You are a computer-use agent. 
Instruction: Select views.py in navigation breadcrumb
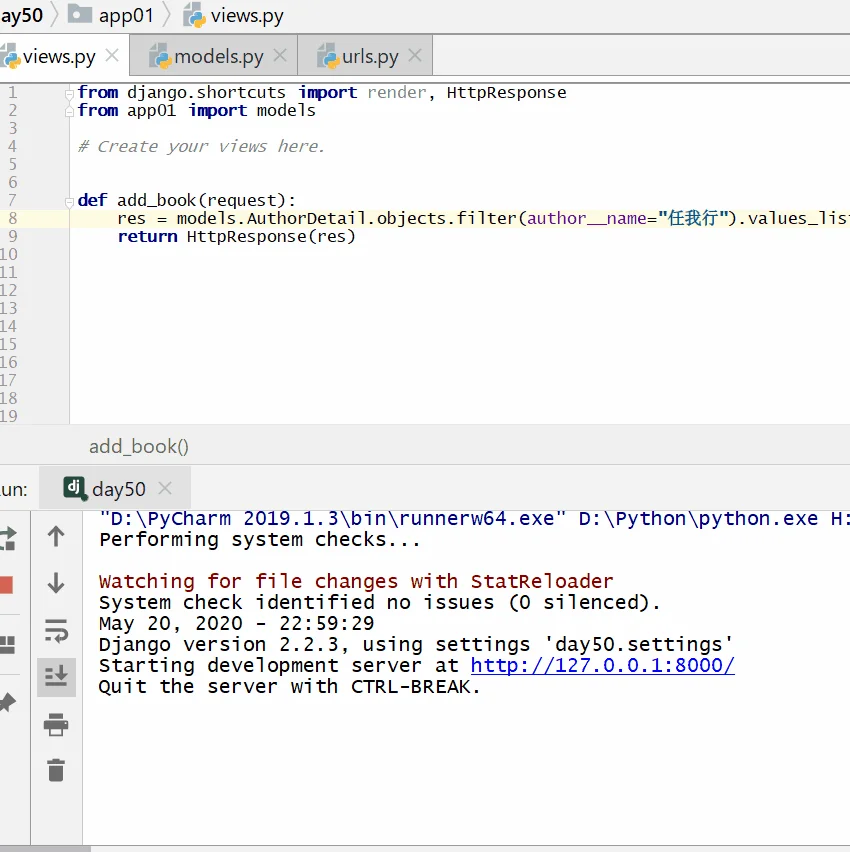[233, 16]
